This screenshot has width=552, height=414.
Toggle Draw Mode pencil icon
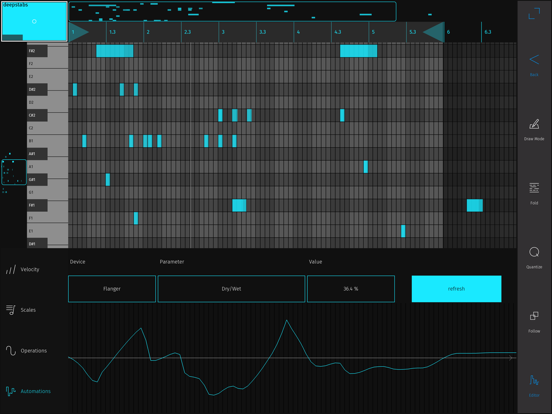point(534,124)
